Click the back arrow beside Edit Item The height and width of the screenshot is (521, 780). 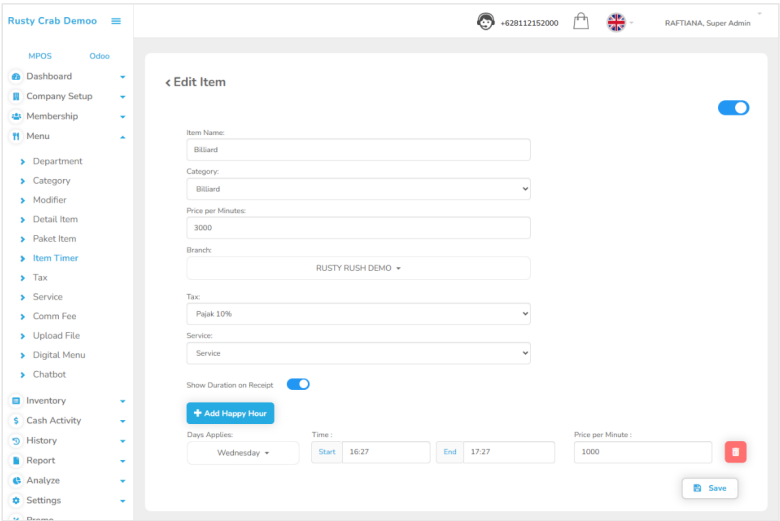tap(168, 83)
